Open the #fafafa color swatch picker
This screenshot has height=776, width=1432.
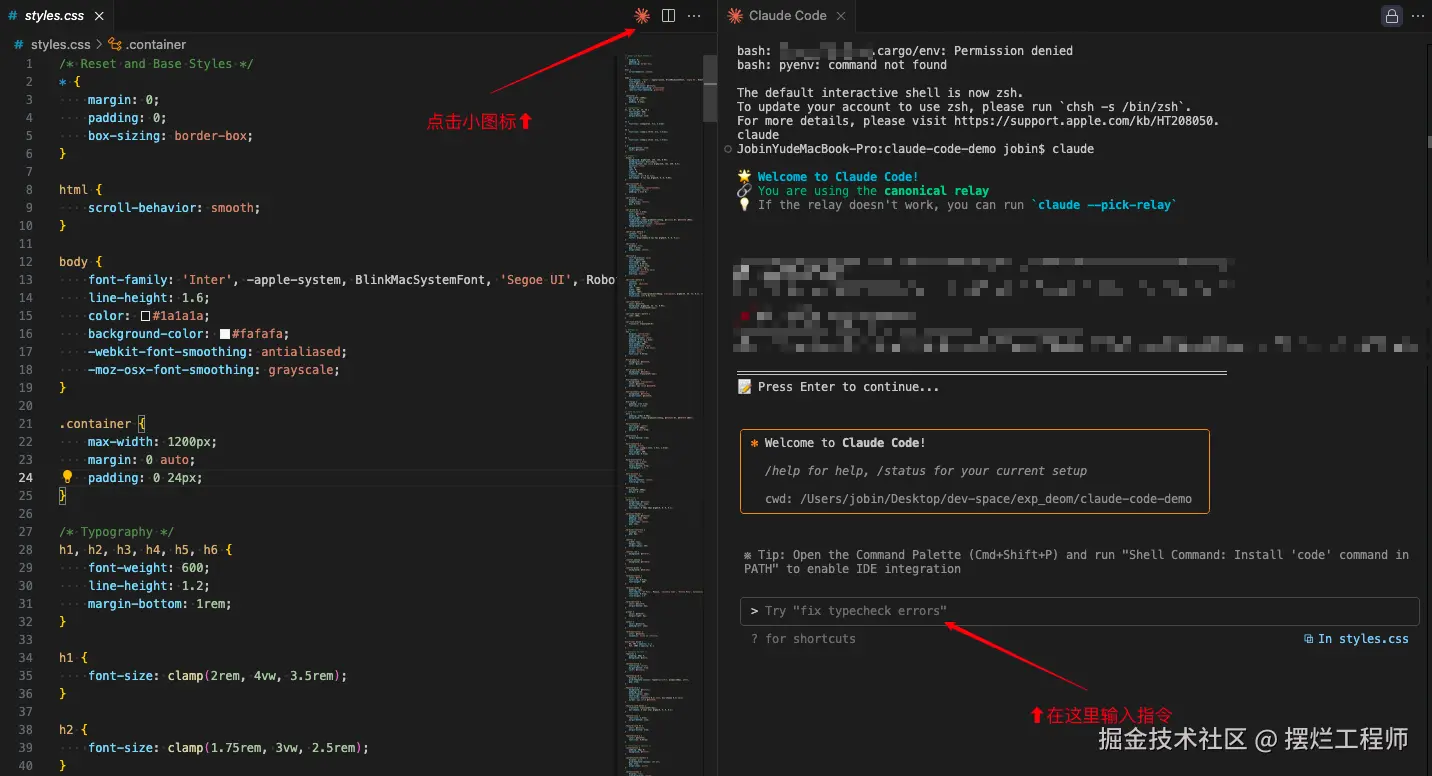(x=225, y=334)
